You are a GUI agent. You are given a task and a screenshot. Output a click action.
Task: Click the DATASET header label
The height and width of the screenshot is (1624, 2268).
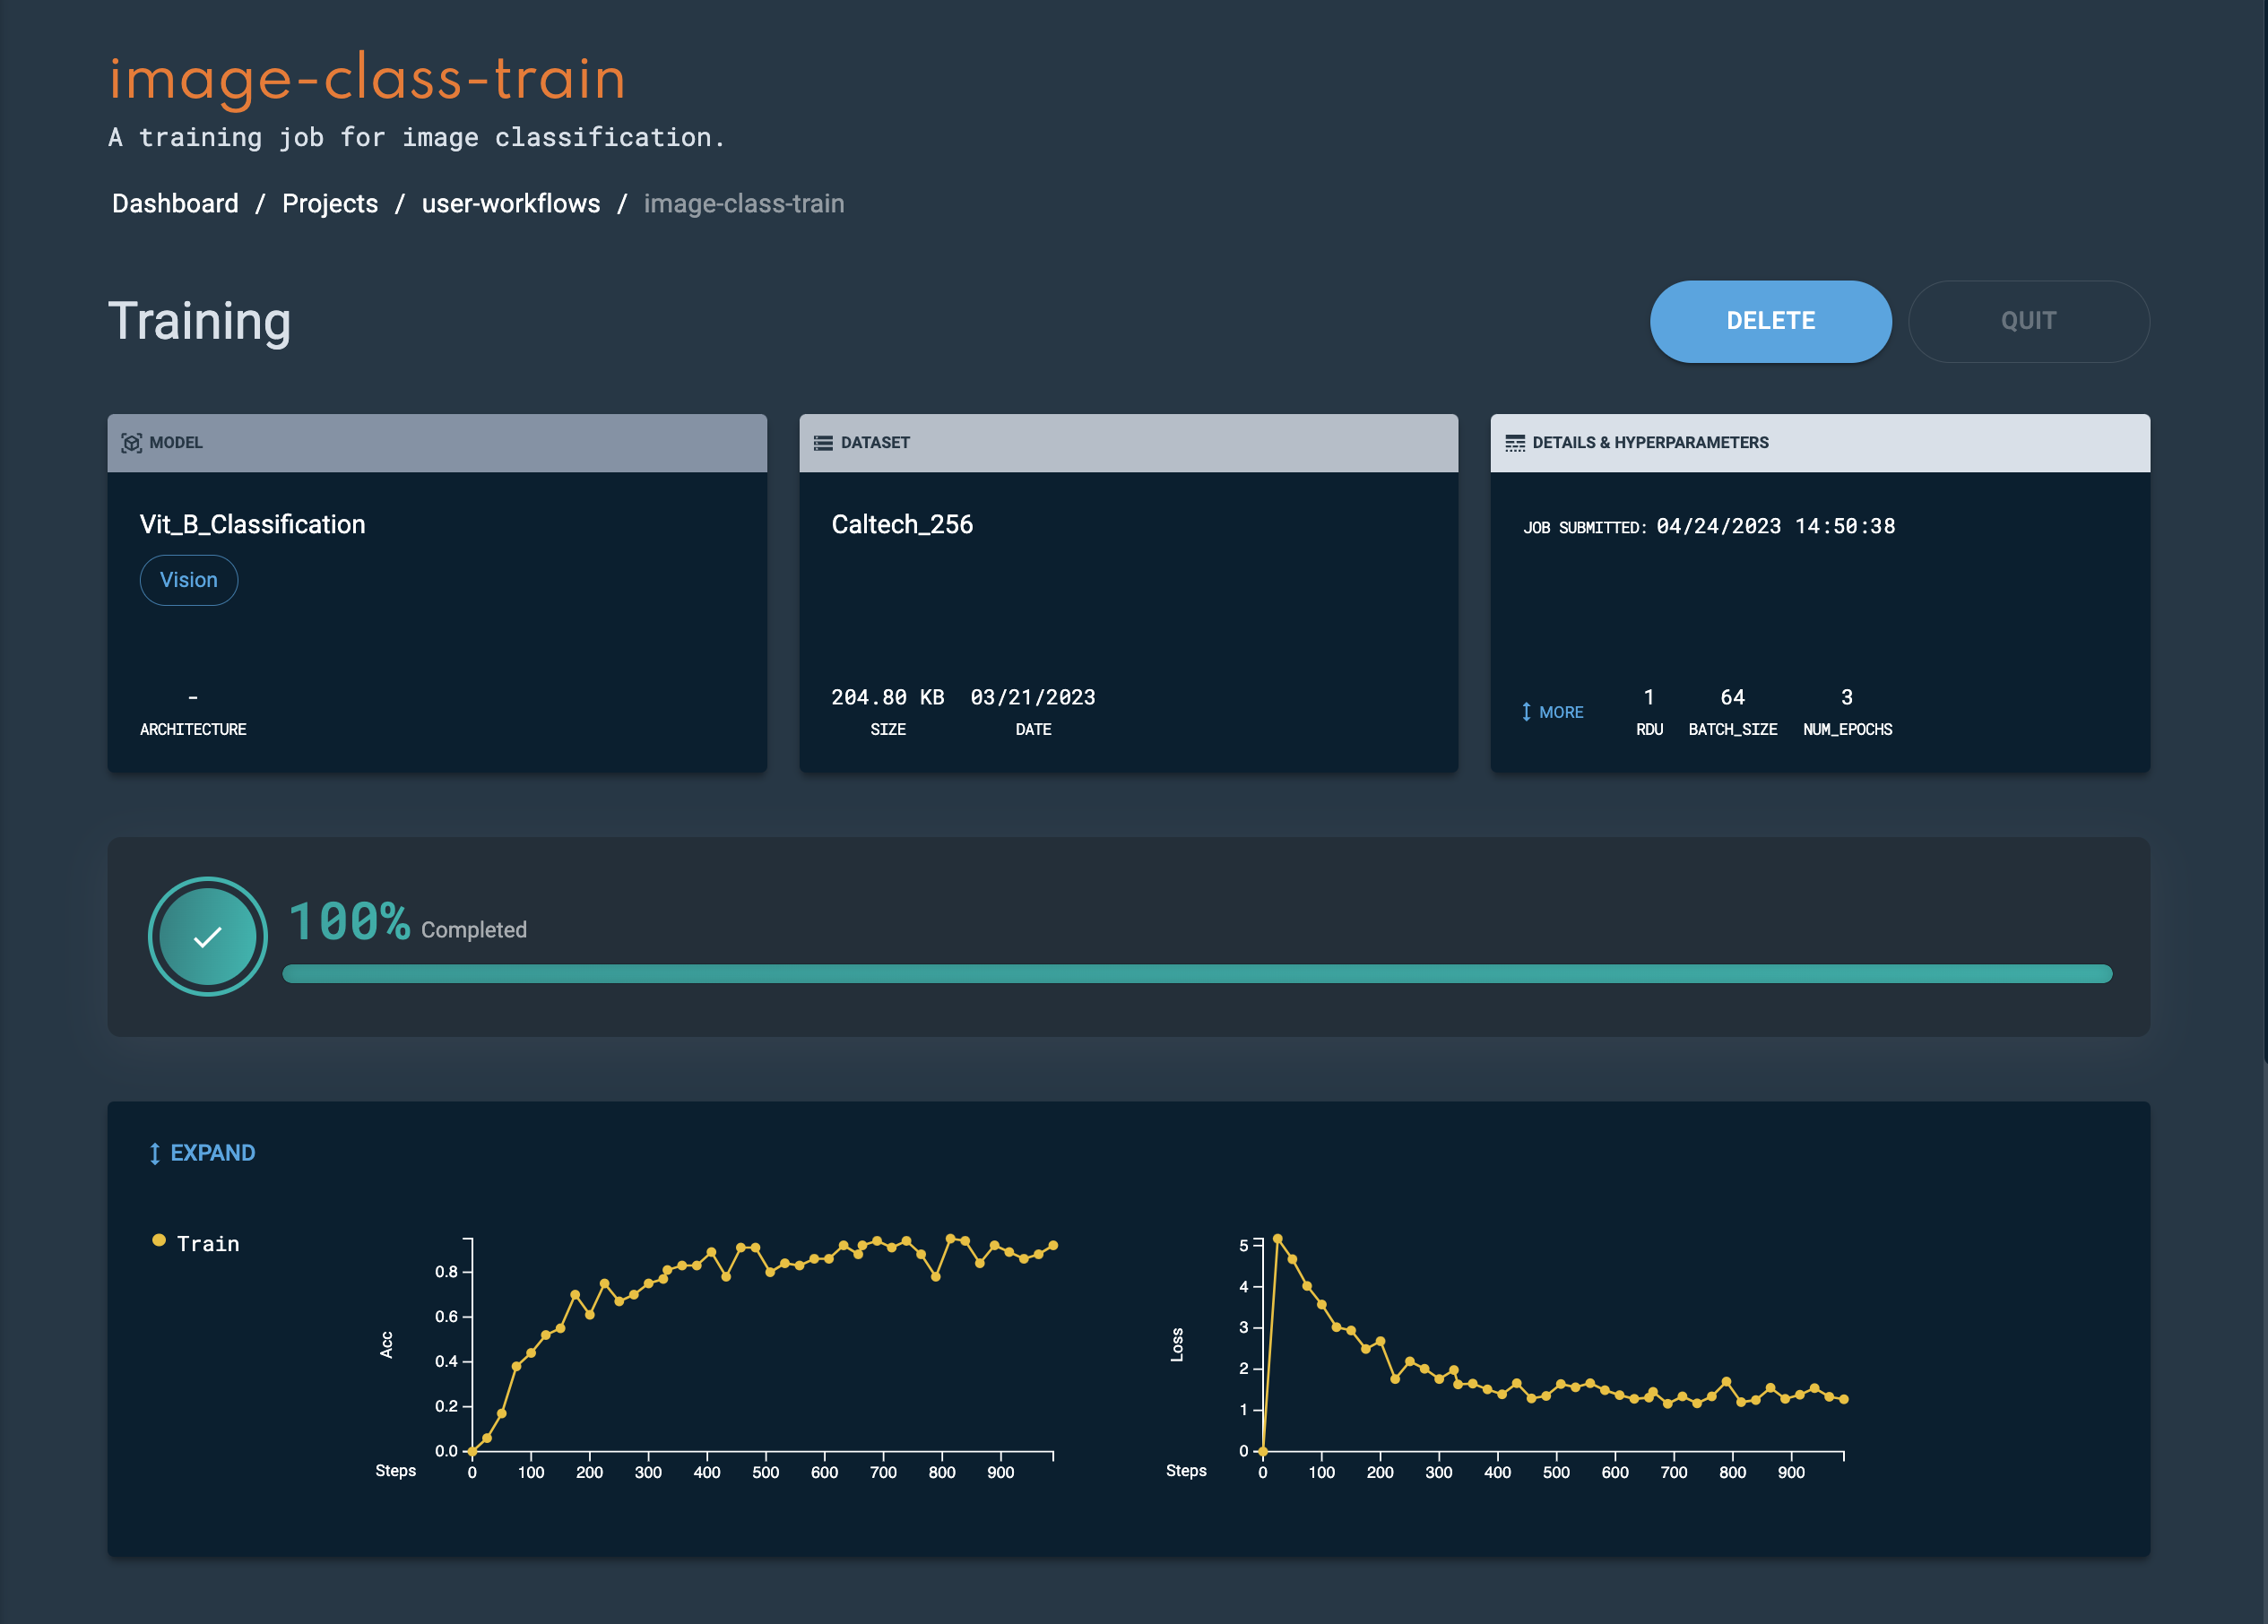(x=875, y=443)
